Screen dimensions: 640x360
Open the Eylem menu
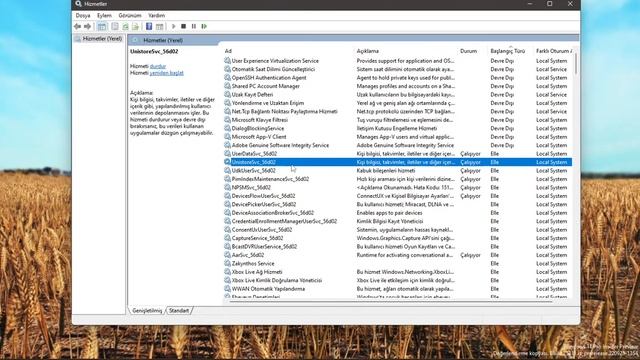click(104, 16)
